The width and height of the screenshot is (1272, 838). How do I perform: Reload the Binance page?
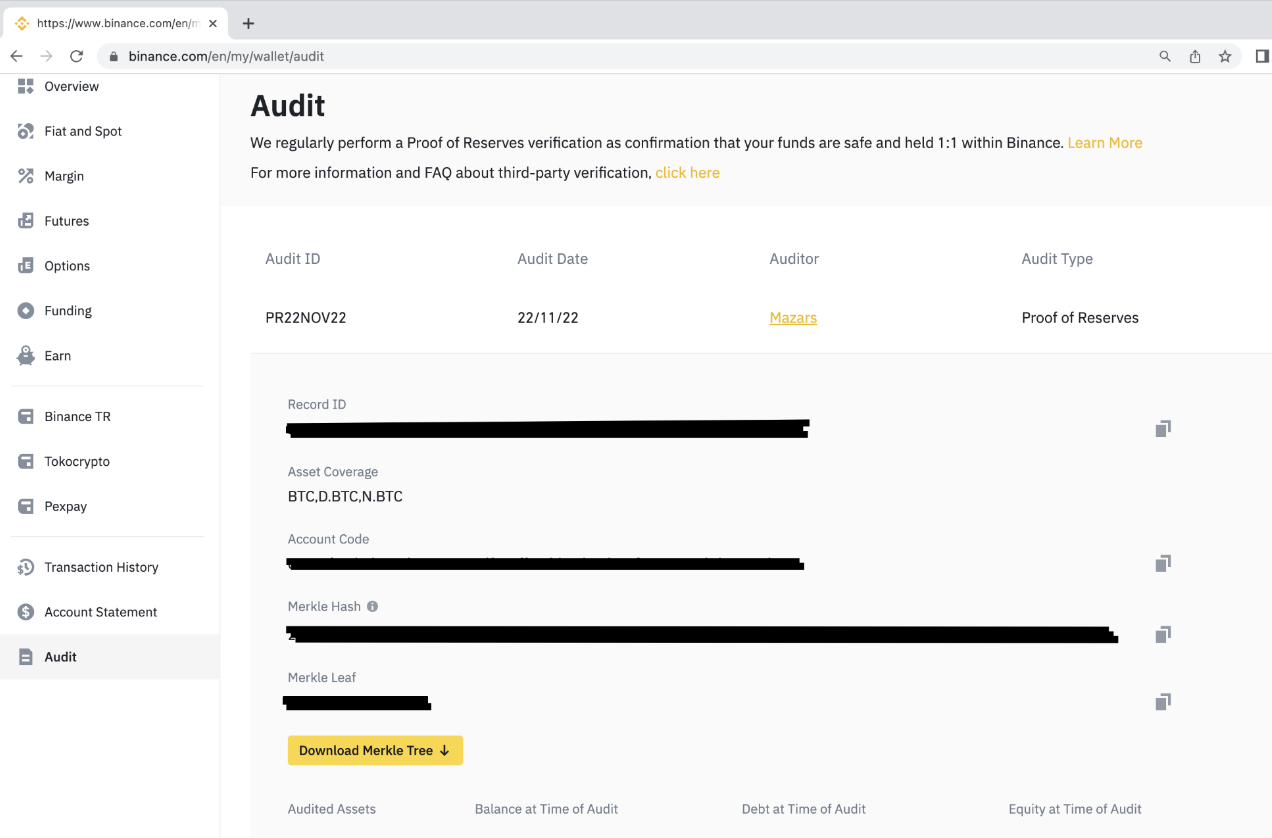pos(76,56)
